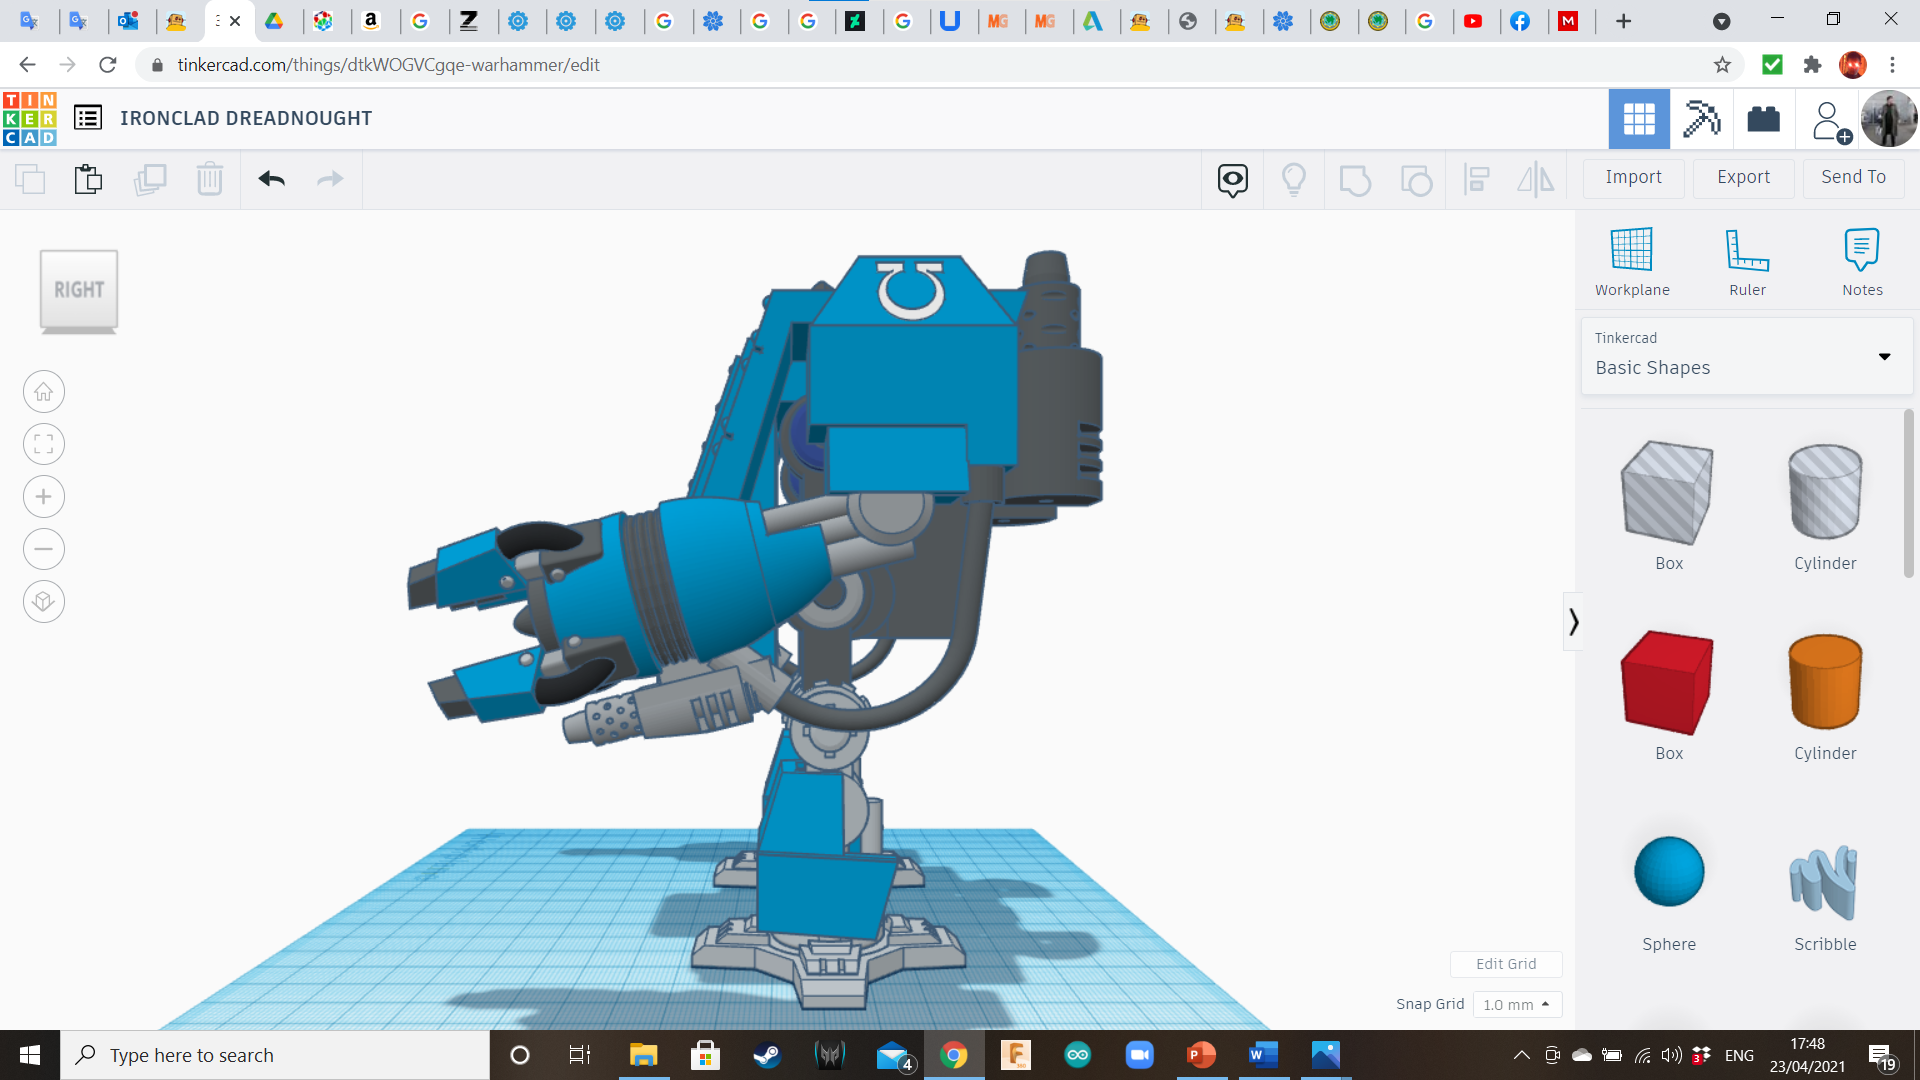Toggle perspective/orthographic view cube icon
1920x1080 pixels.
click(x=44, y=602)
